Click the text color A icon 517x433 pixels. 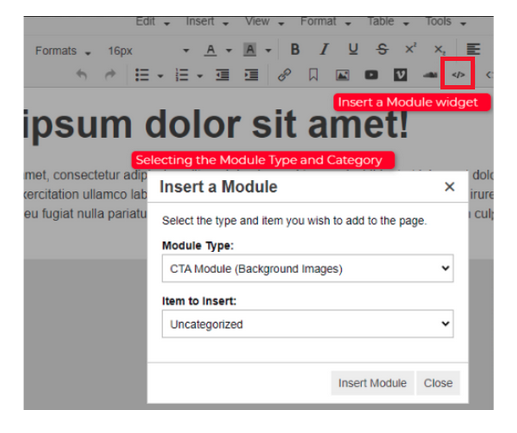click(x=210, y=50)
